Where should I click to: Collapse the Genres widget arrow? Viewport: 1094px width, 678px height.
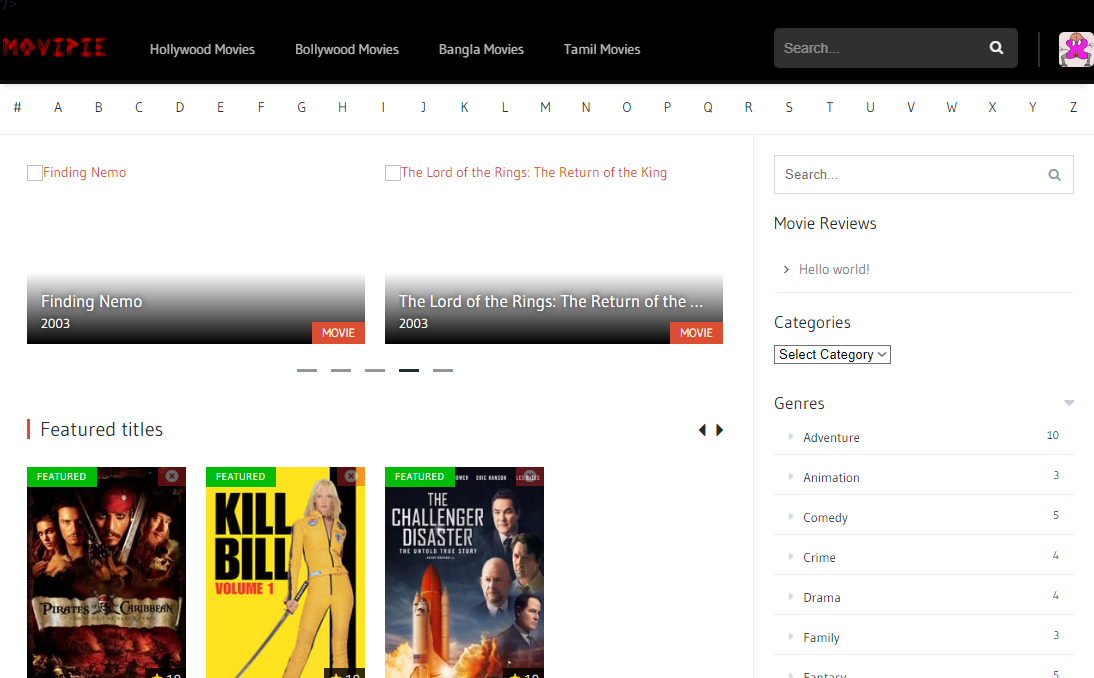(1068, 403)
